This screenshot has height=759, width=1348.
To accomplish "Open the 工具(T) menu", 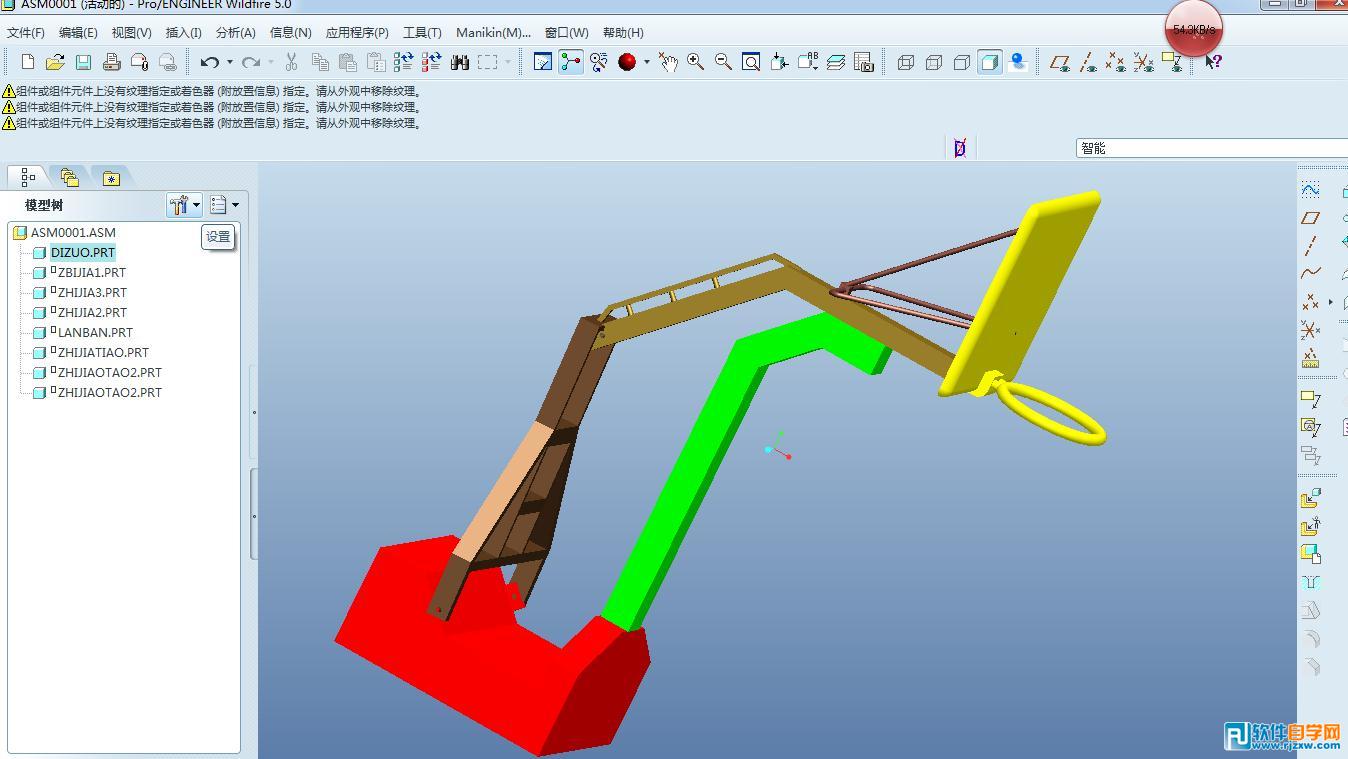I will [x=422, y=33].
